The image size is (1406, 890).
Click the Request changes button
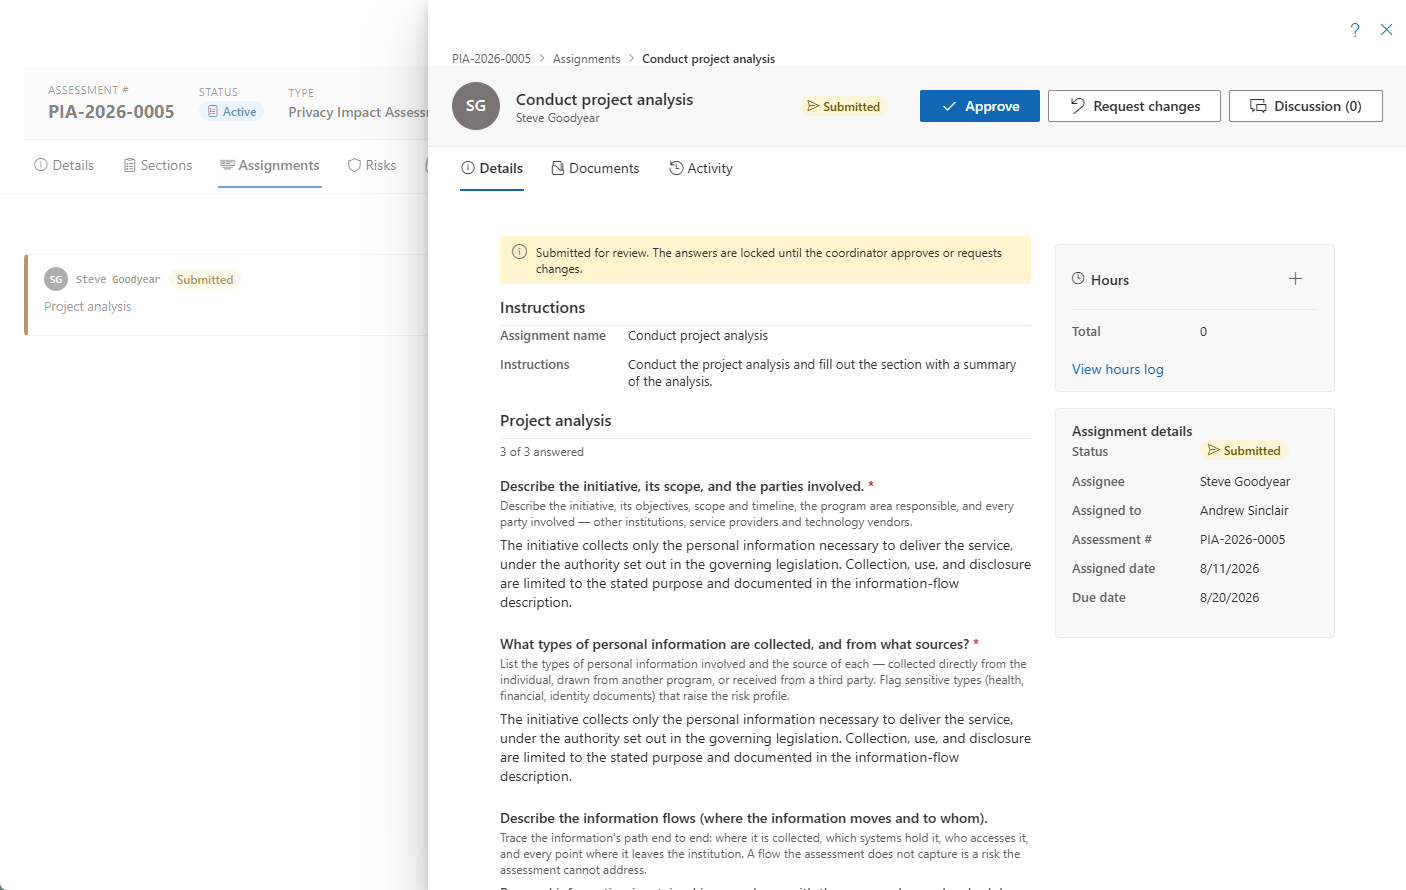[1134, 106]
